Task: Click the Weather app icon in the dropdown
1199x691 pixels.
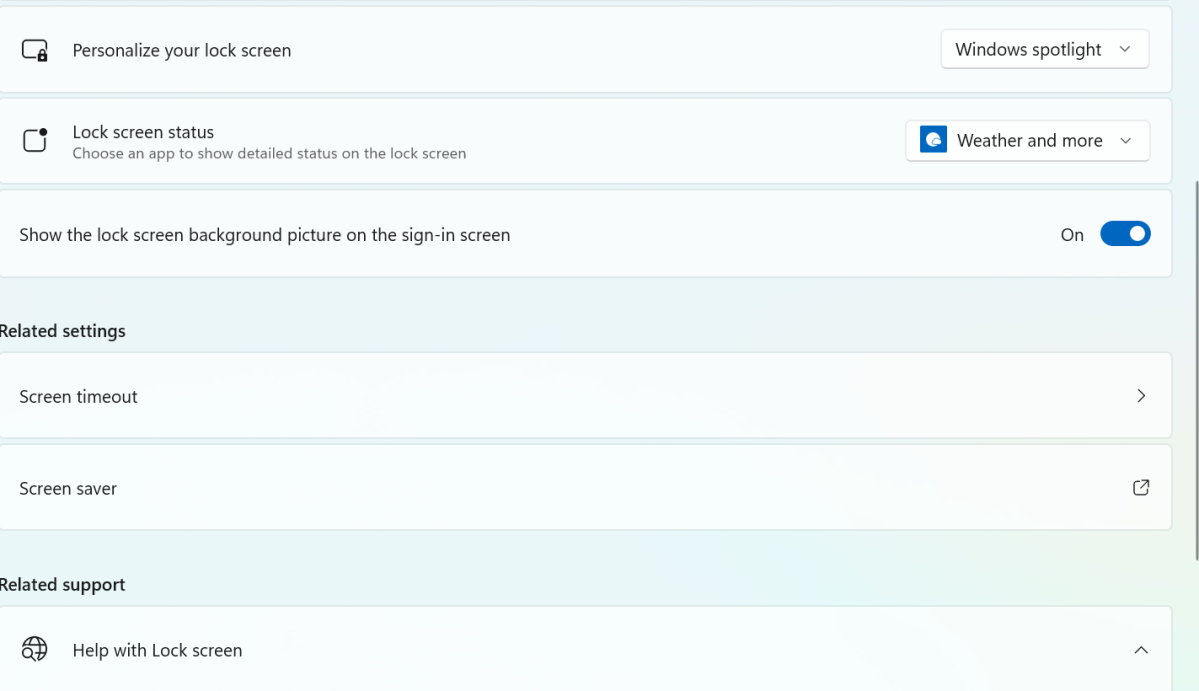Action: click(932, 140)
